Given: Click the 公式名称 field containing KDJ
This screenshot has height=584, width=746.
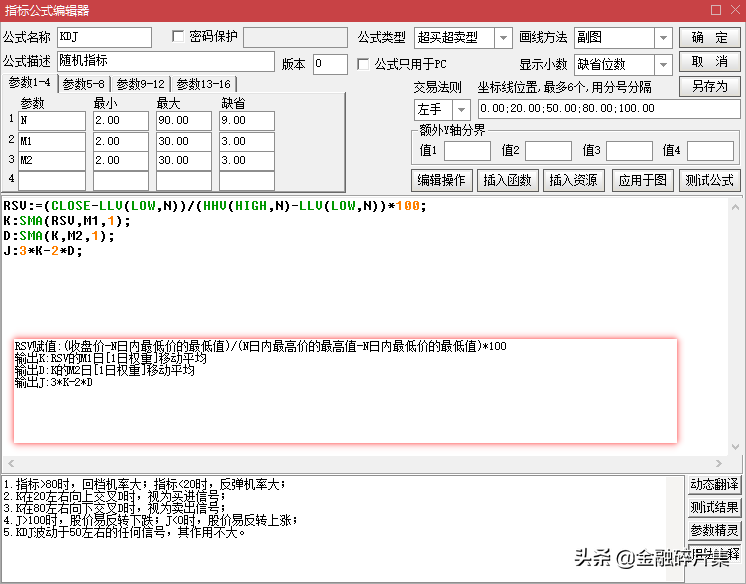Looking at the screenshot, I should (105, 38).
